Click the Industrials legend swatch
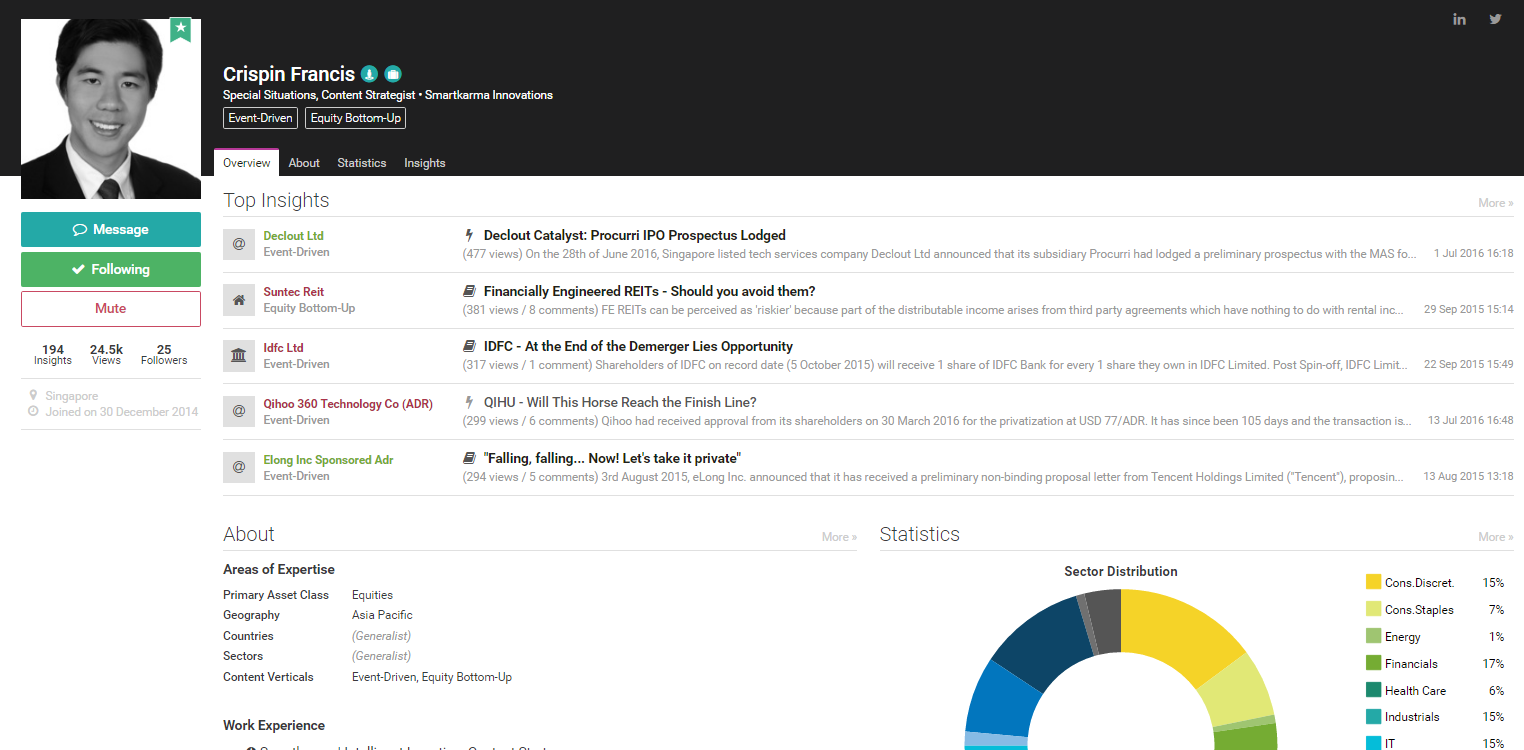 coord(1373,717)
